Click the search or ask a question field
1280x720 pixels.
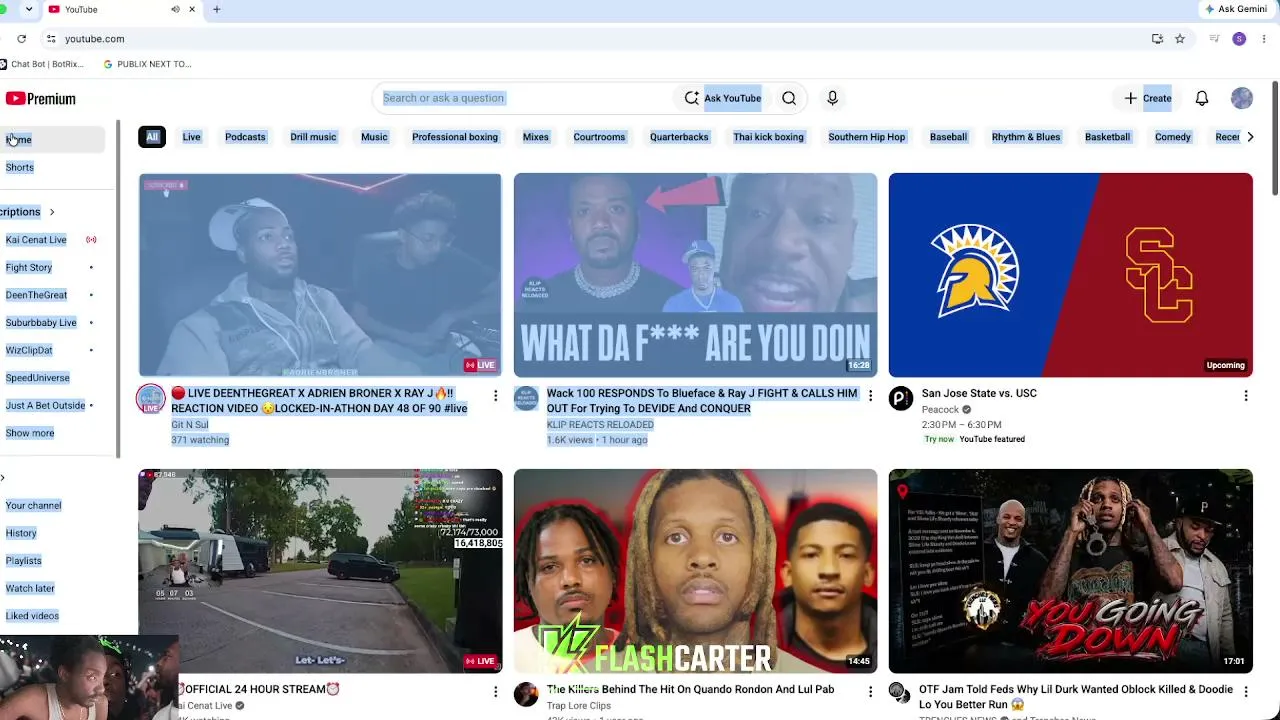[x=523, y=98]
